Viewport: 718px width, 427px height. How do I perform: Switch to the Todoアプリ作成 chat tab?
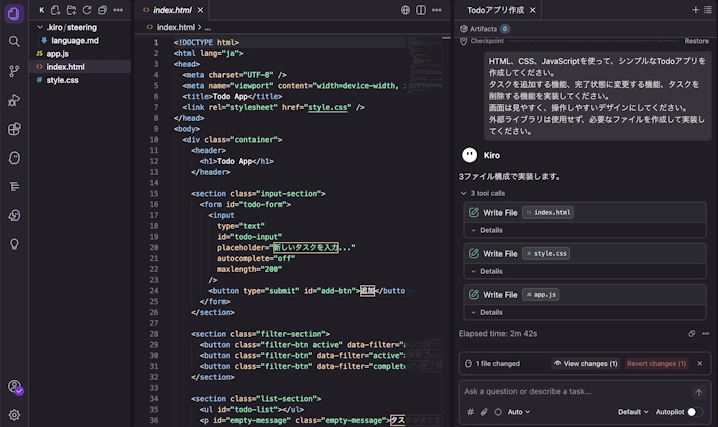[x=495, y=10]
